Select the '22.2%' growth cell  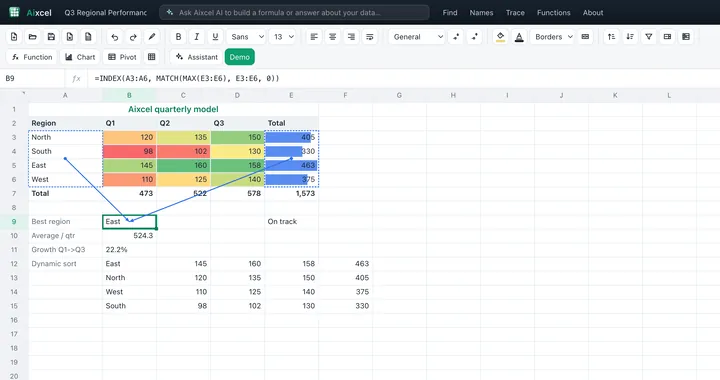(129, 250)
